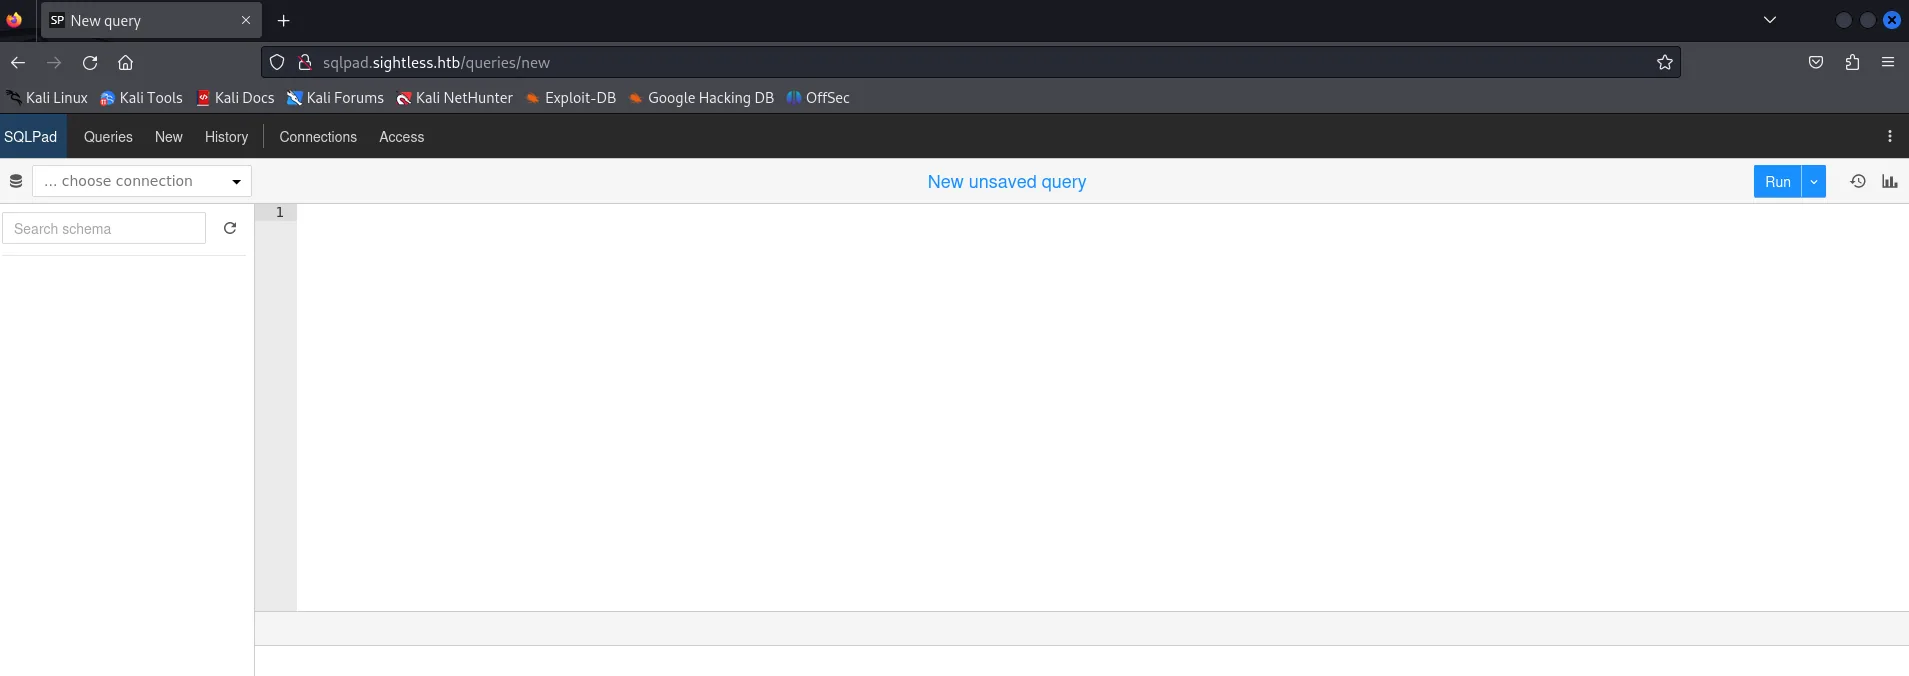Open the Kali NetHunter bookmark
The width and height of the screenshot is (1909, 676).
coord(454,97)
